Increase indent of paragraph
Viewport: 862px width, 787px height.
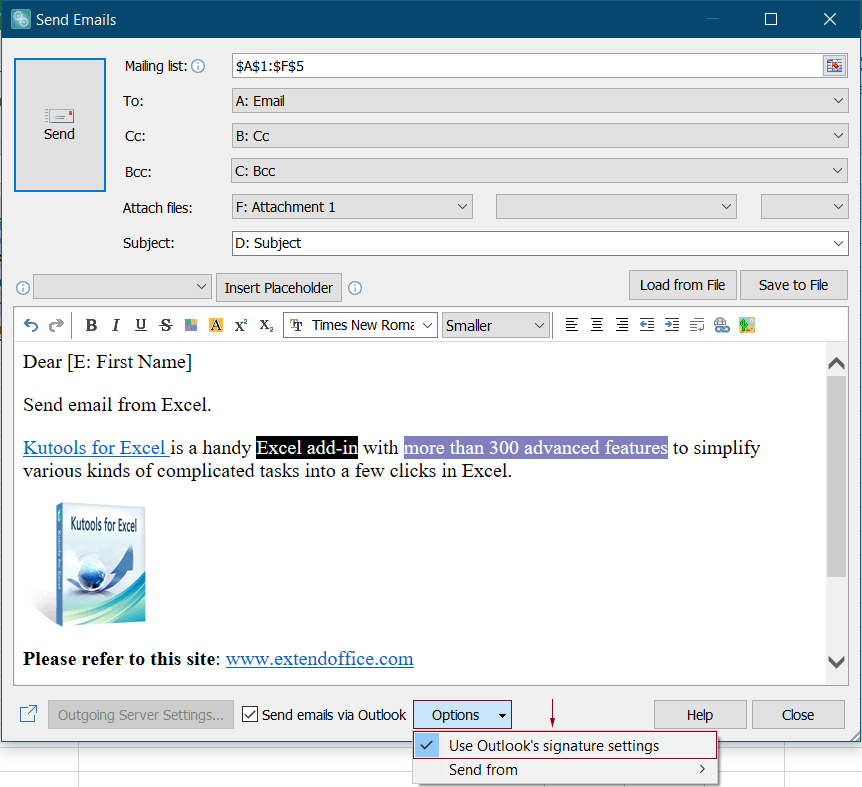tap(672, 325)
